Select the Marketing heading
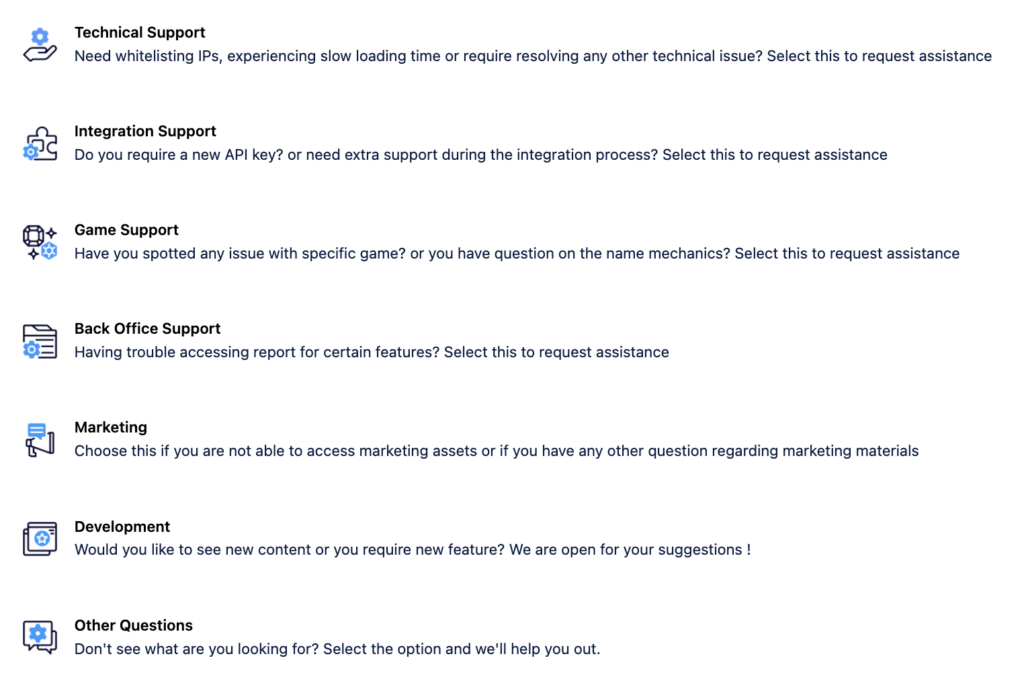1024x685 pixels. click(111, 428)
